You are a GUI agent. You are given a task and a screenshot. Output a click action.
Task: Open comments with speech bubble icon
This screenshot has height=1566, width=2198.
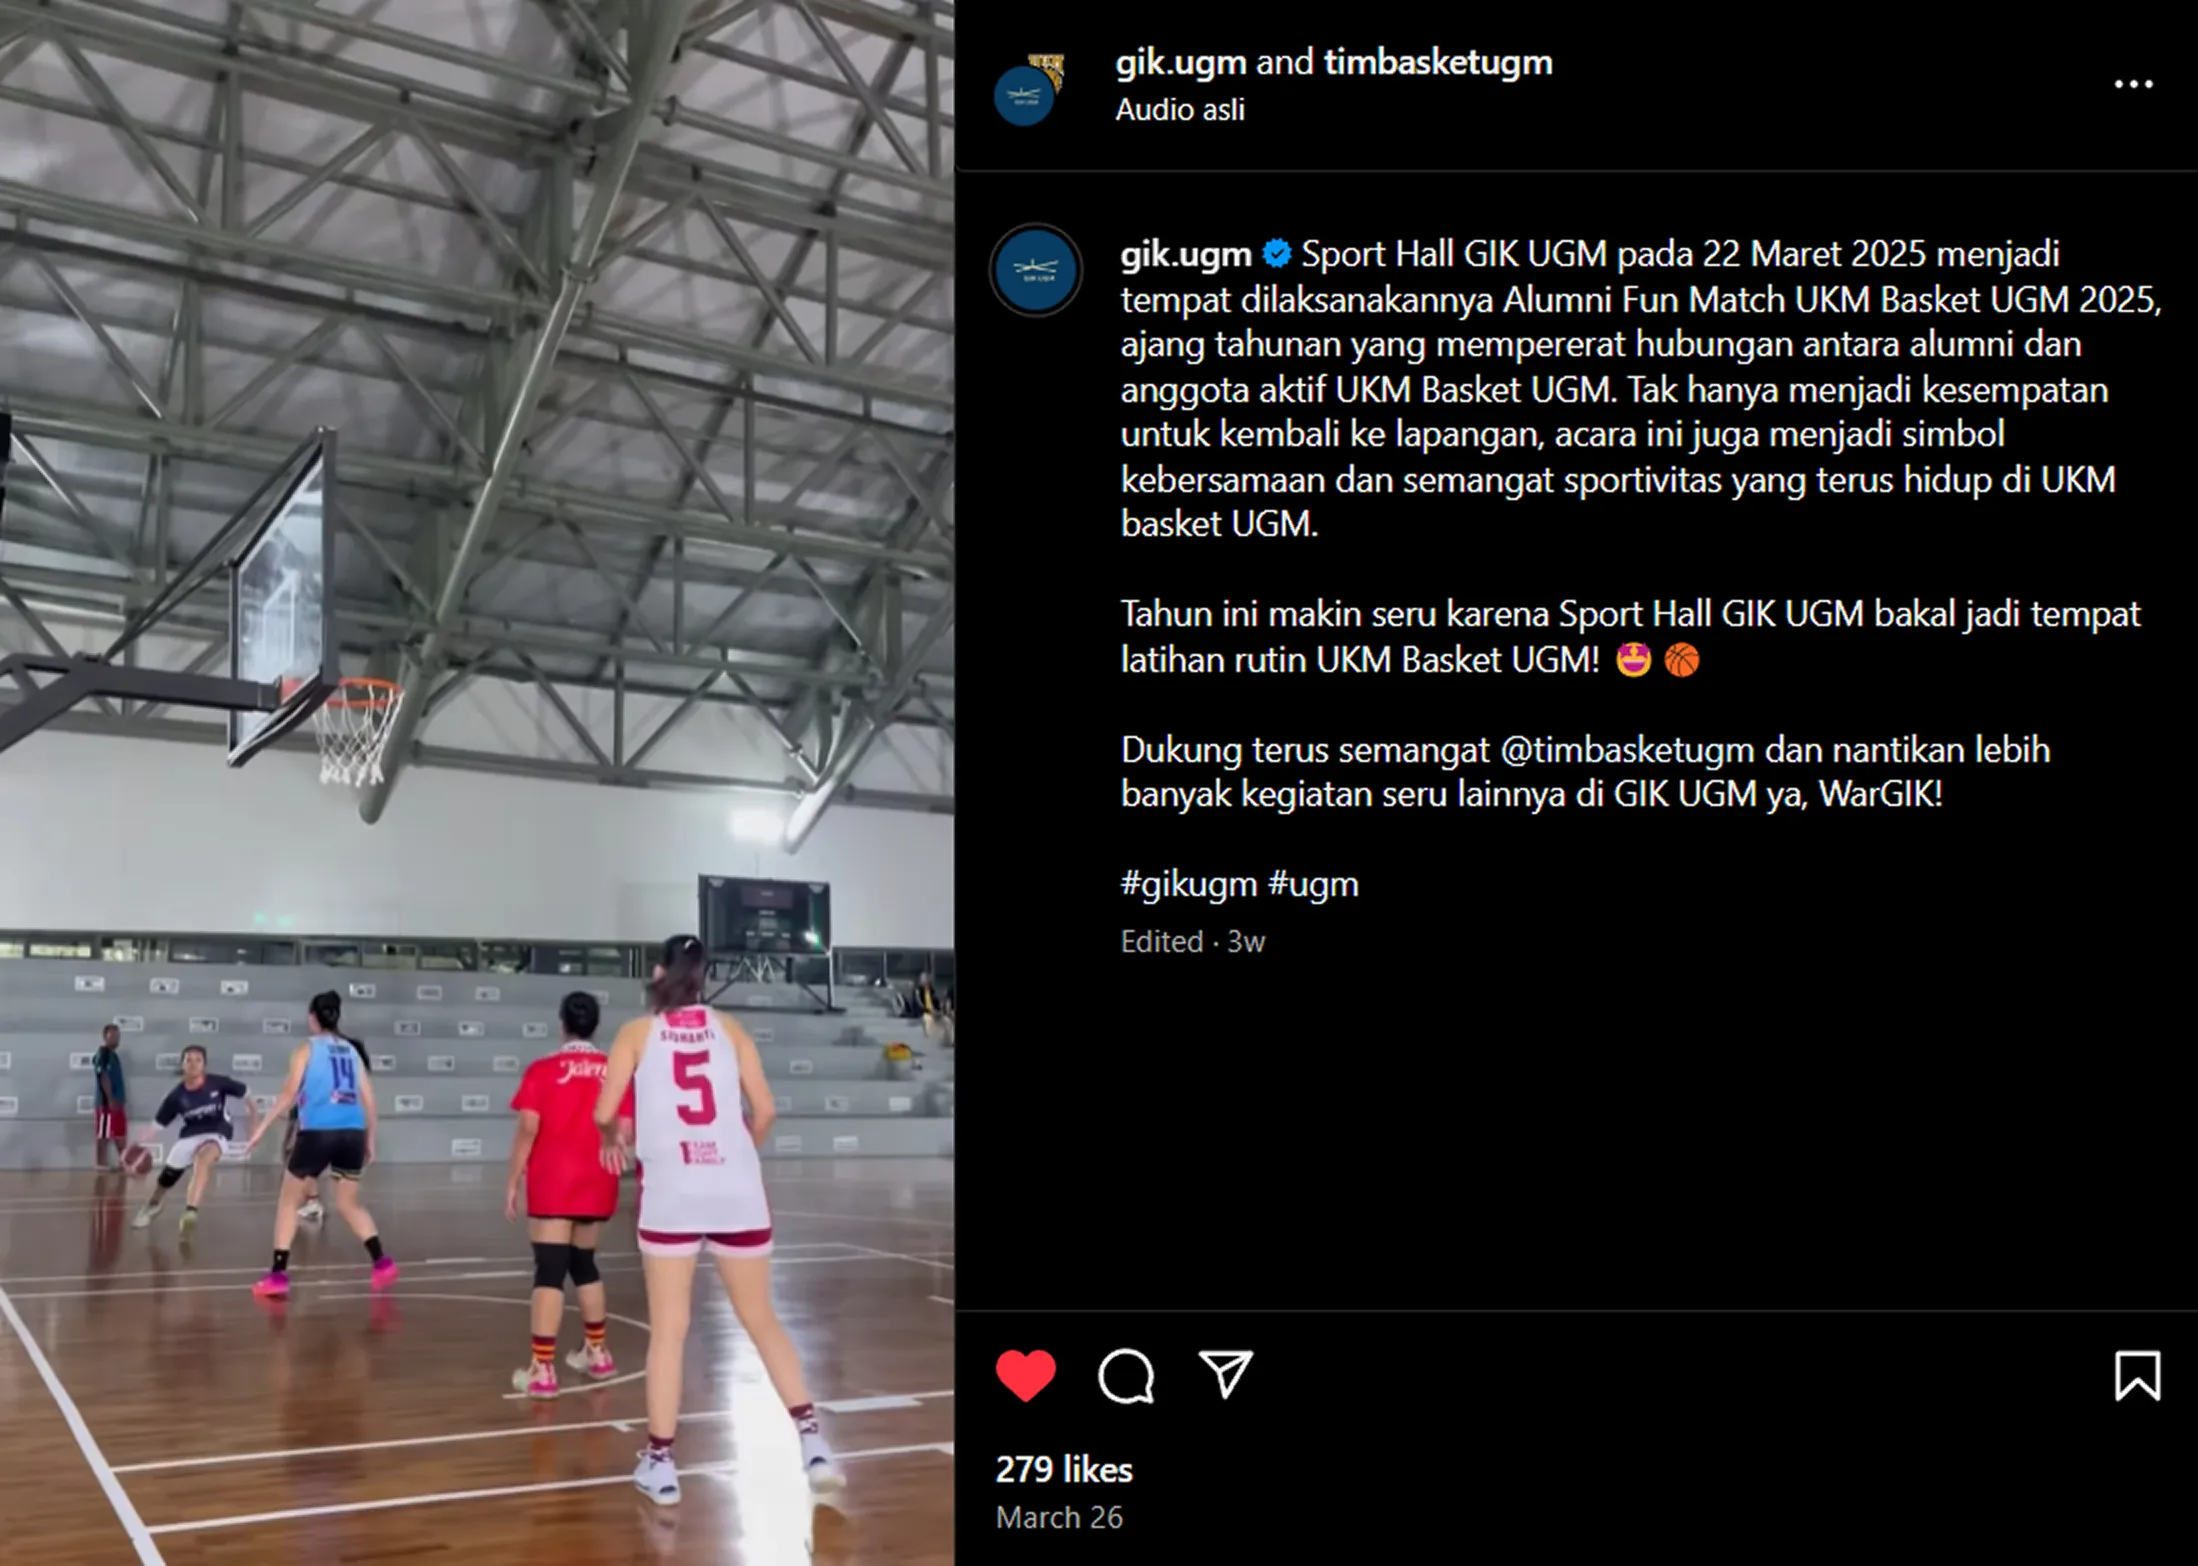tap(1126, 1376)
